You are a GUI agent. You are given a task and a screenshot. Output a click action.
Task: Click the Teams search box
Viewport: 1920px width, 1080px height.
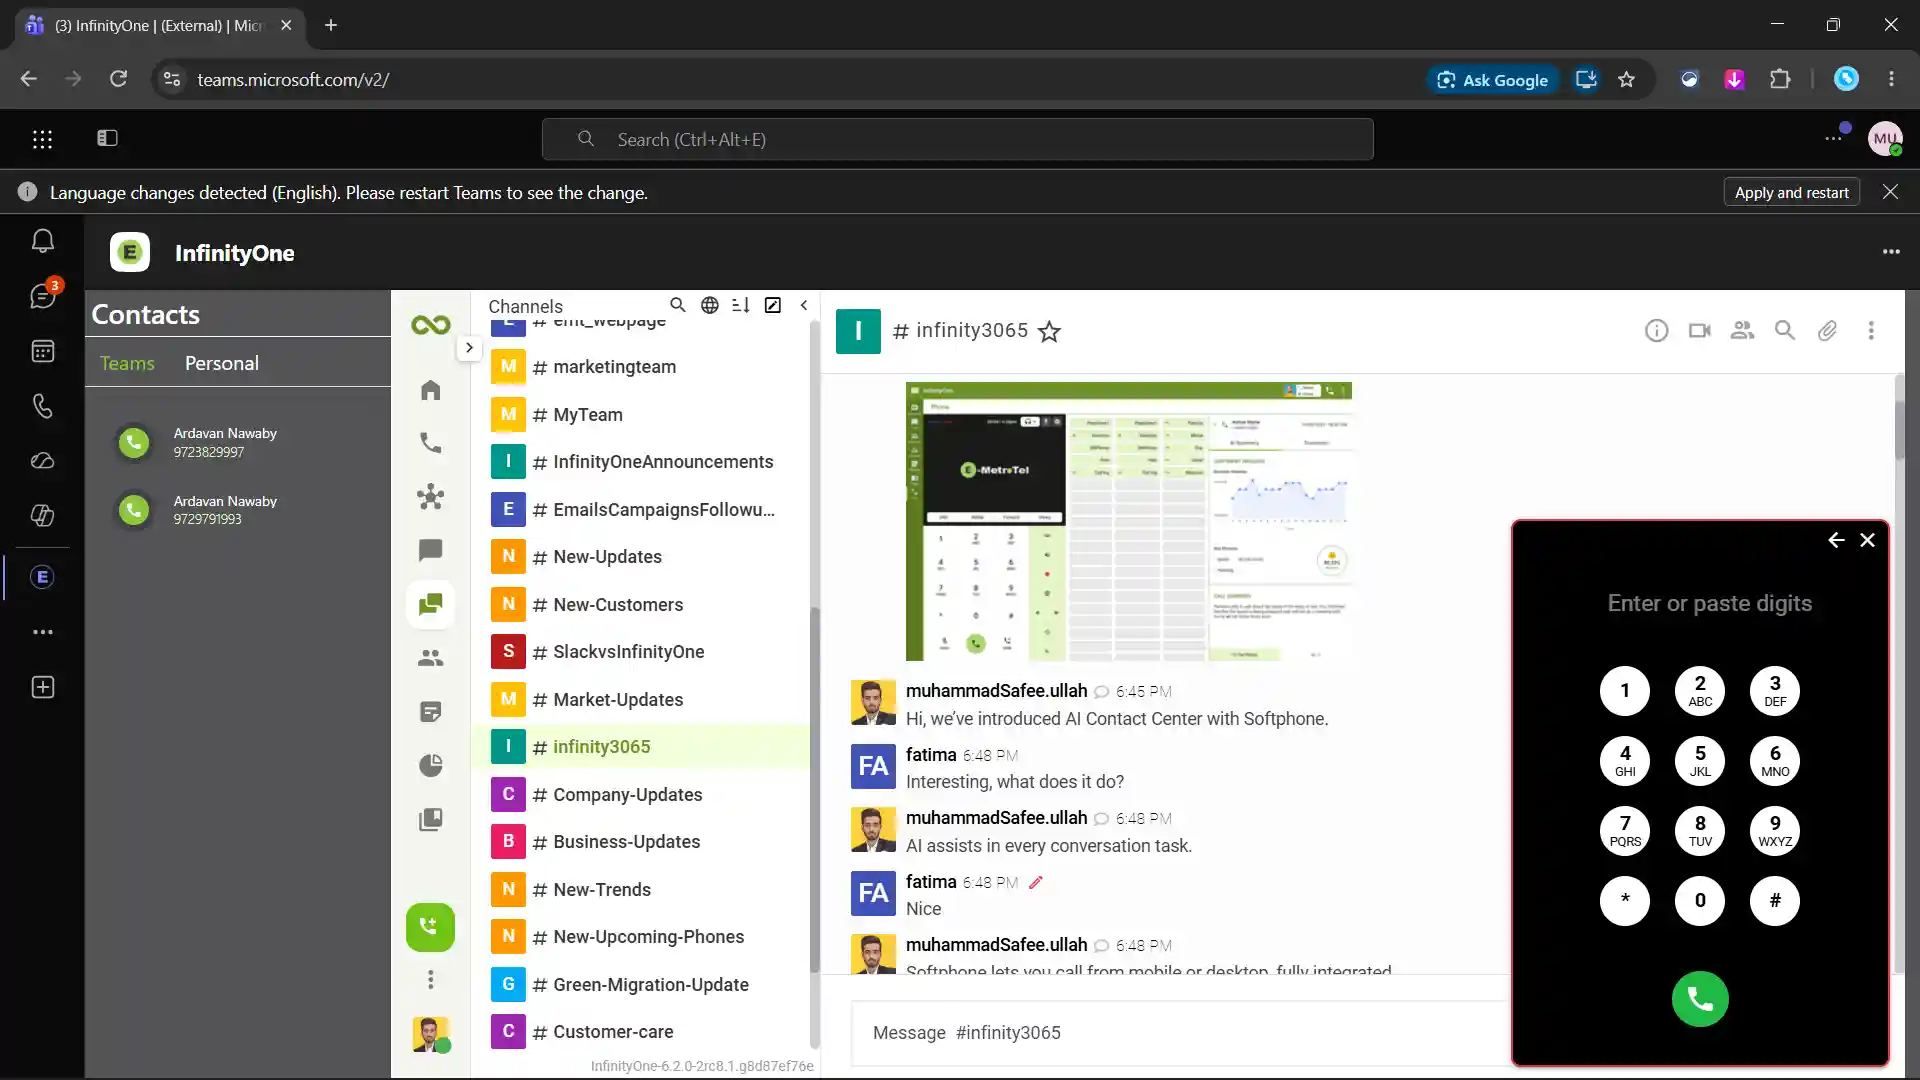tap(957, 140)
